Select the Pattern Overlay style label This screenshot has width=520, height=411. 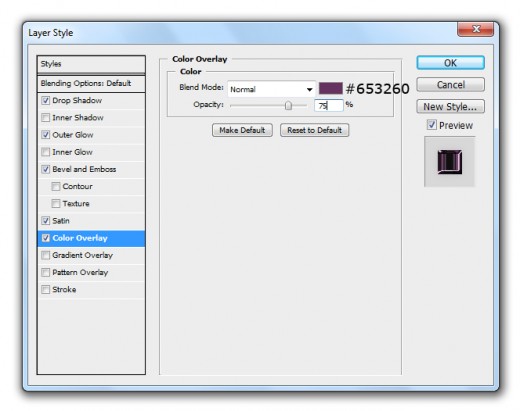pos(80,272)
